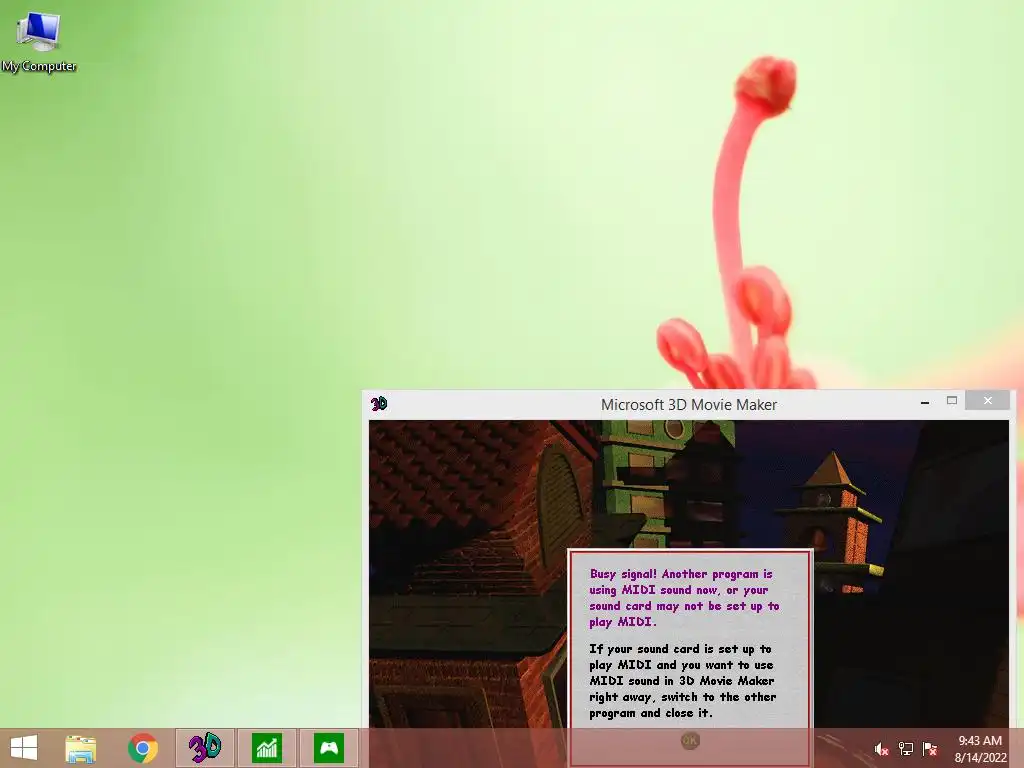
Task: Open the network tray icon
Action: (x=906, y=749)
